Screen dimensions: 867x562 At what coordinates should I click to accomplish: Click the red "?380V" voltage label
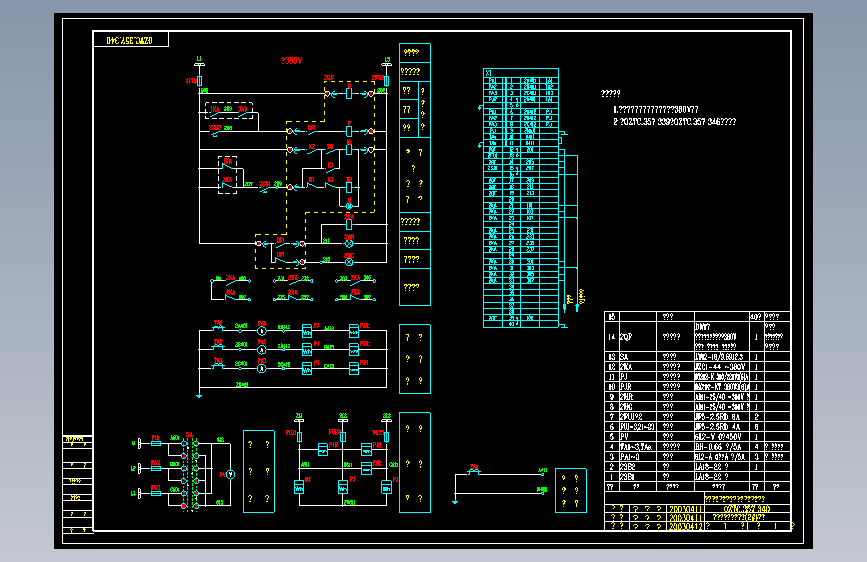(291, 60)
